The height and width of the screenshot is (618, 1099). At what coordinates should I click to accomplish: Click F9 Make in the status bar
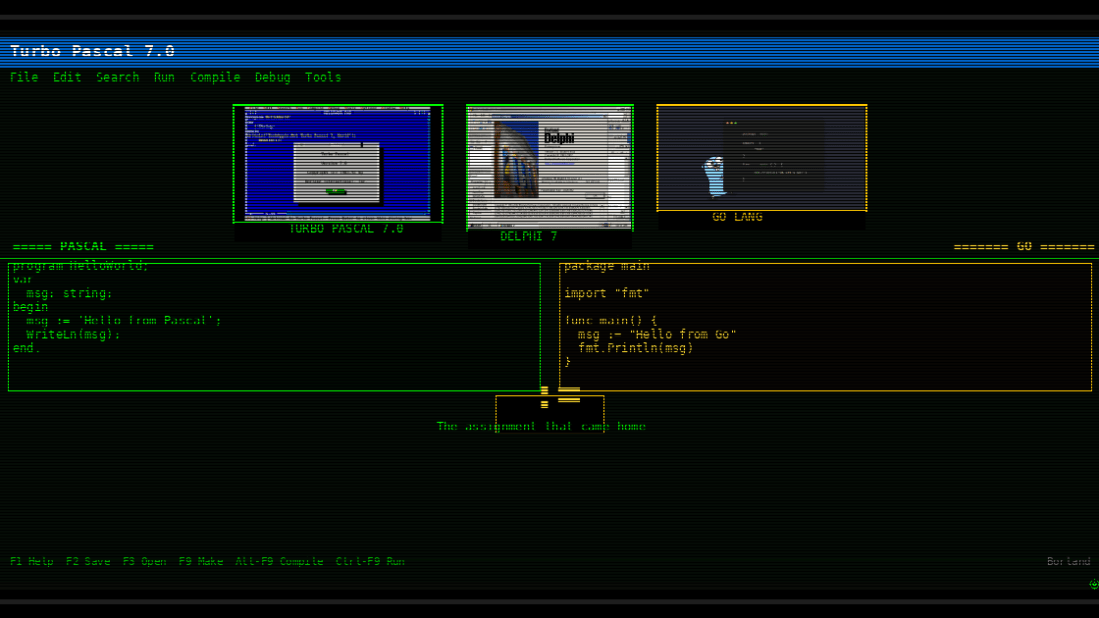tap(200, 561)
